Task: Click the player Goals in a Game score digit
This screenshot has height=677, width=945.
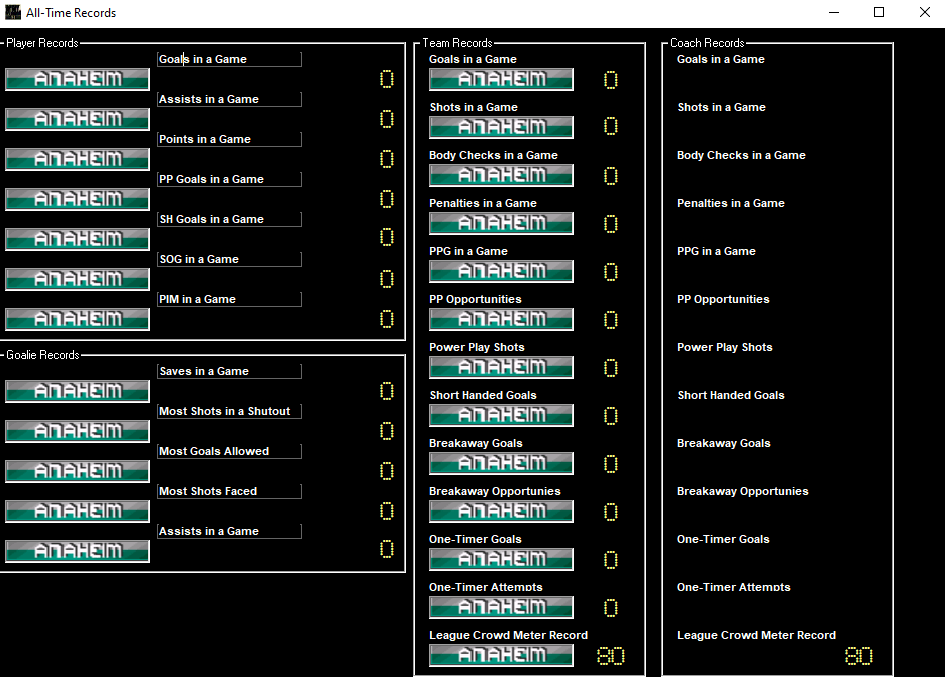Action: 386,80
